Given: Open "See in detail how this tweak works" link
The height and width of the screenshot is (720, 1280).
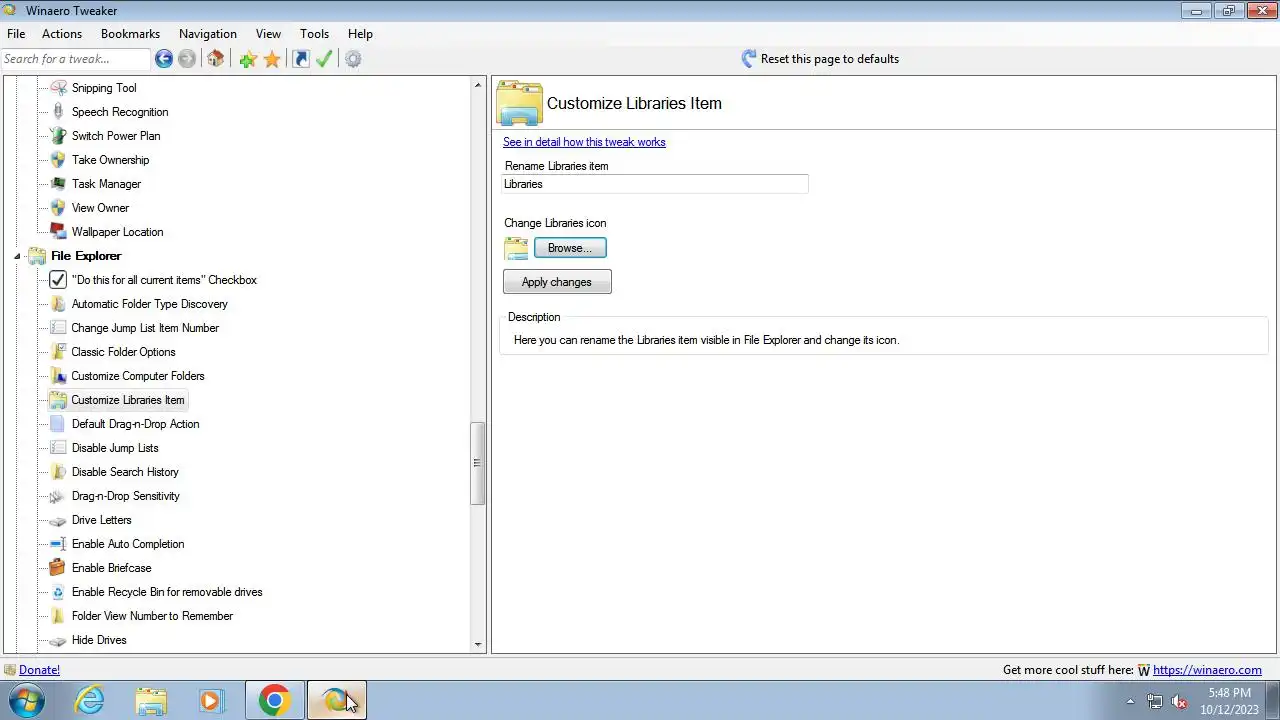Looking at the screenshot, I should [x=584, y=142].
